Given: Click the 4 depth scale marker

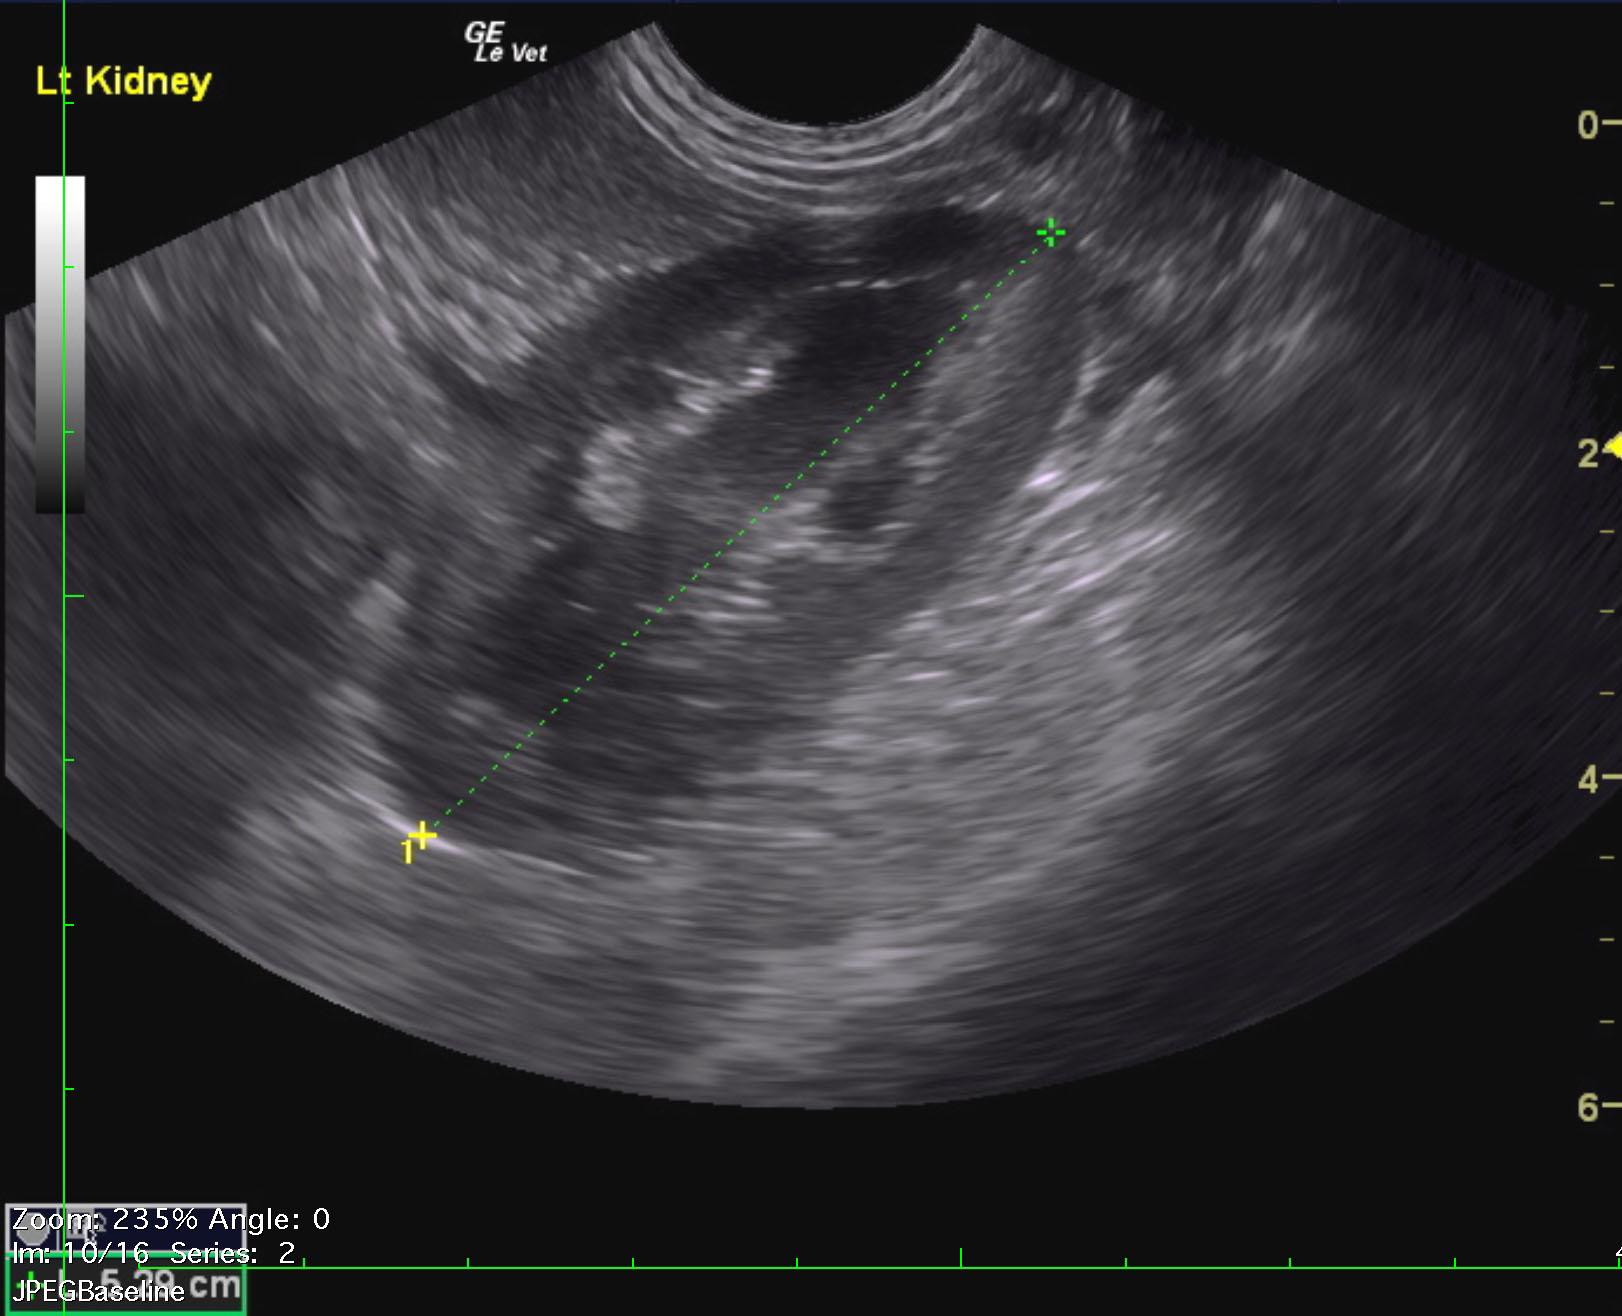Looking at the screenshot, I should (1587, 780).
